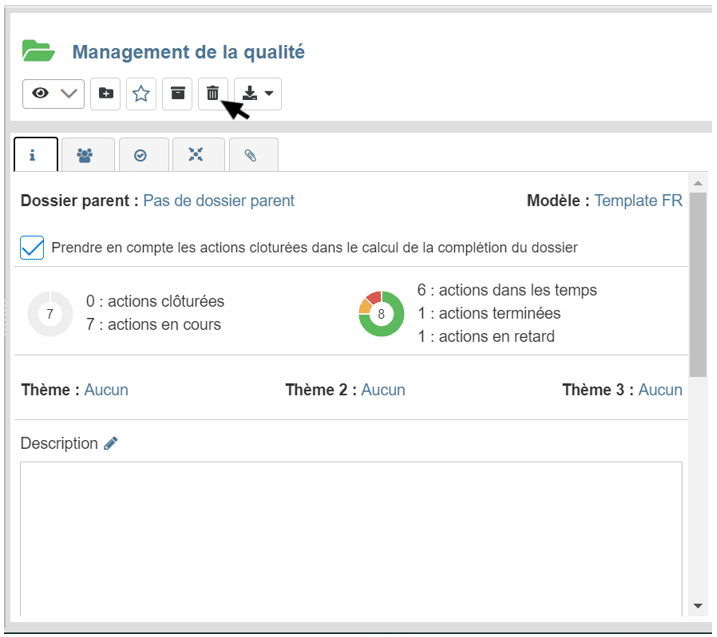Edit the Description using the pencil icon

[x=111, y=443]
